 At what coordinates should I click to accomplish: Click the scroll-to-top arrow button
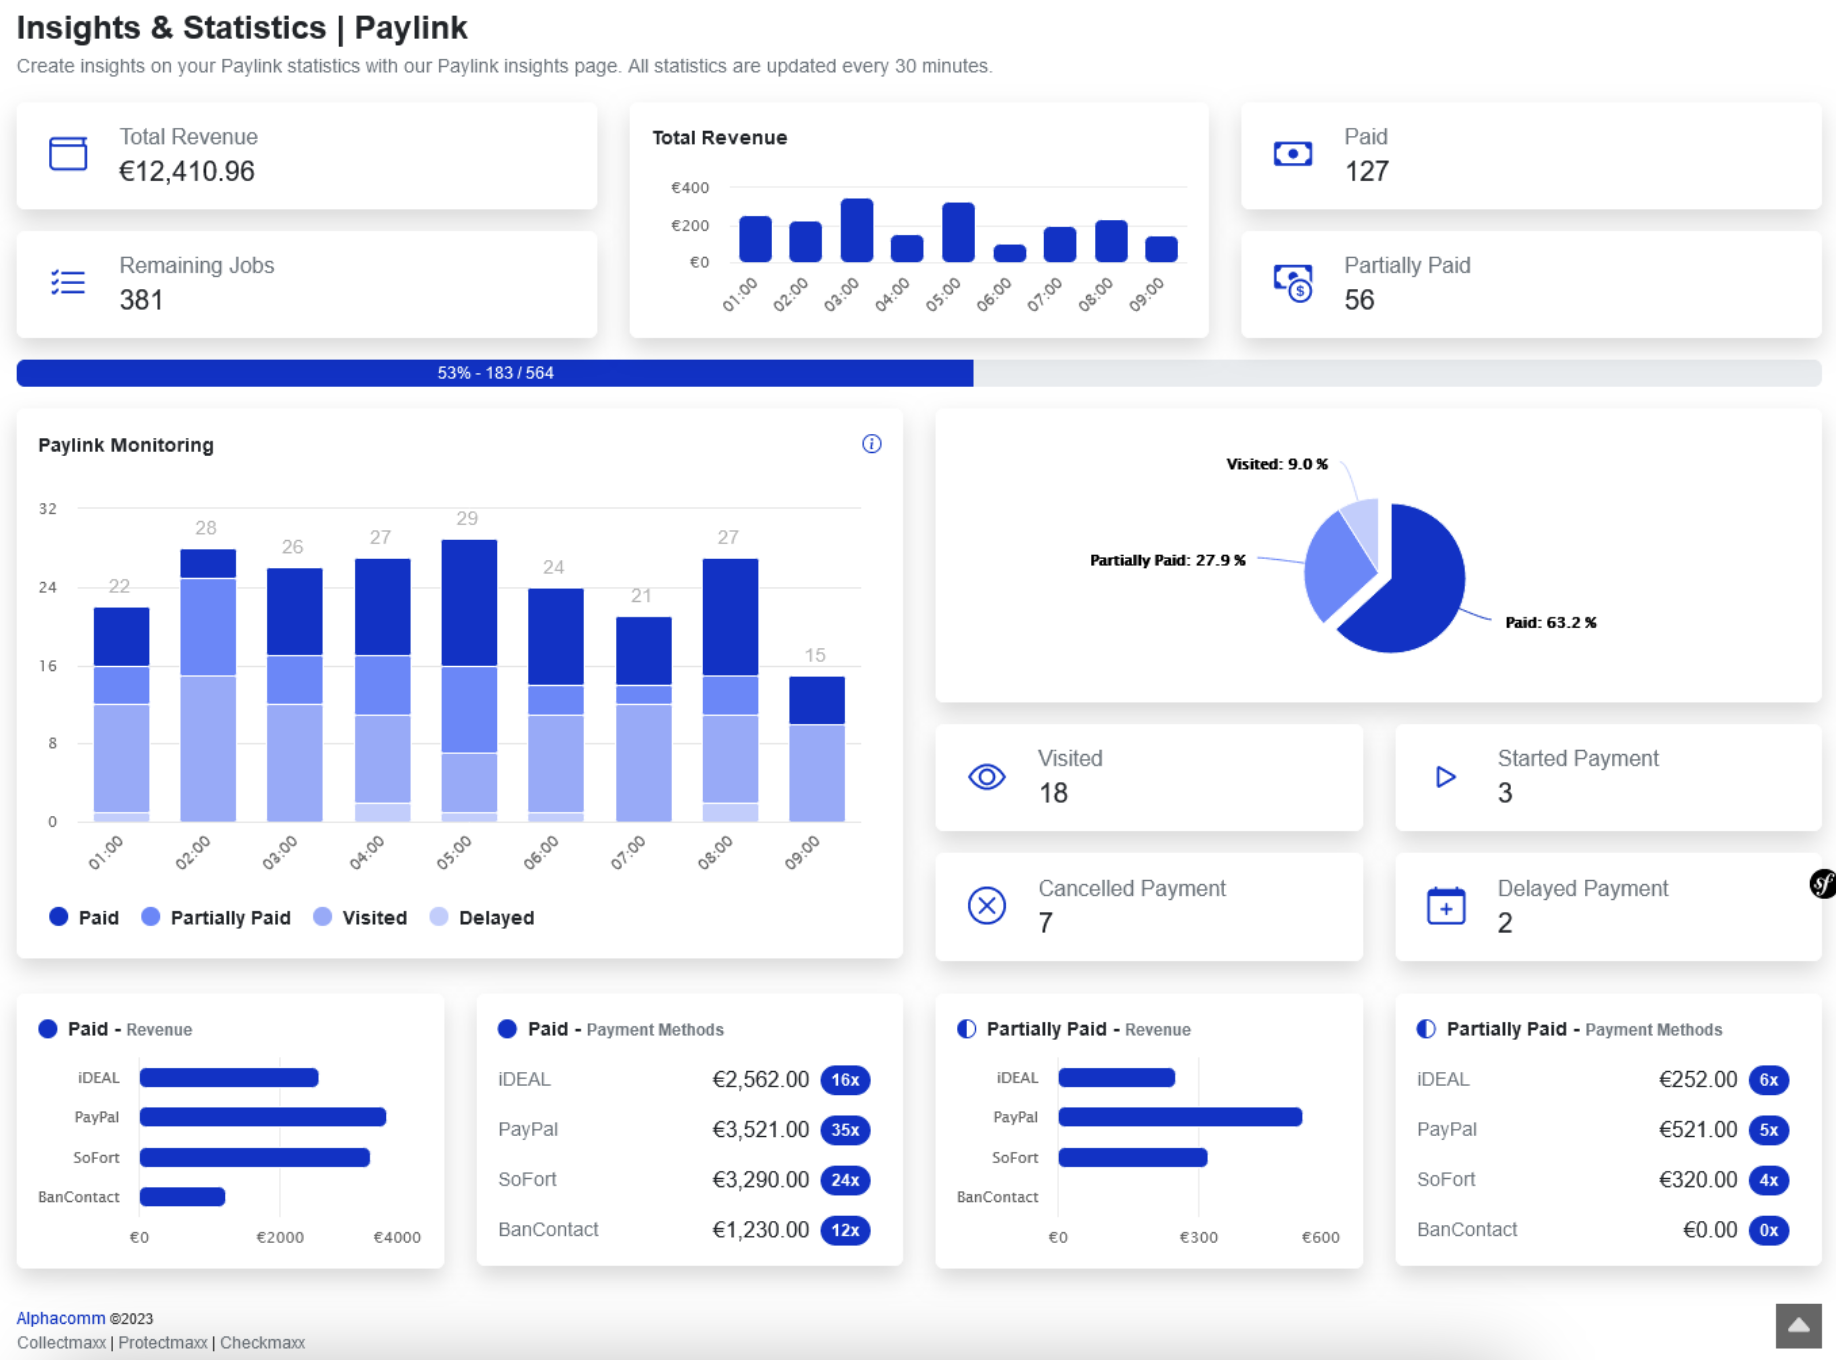pyautogui.click(x=1797, y=1326)
